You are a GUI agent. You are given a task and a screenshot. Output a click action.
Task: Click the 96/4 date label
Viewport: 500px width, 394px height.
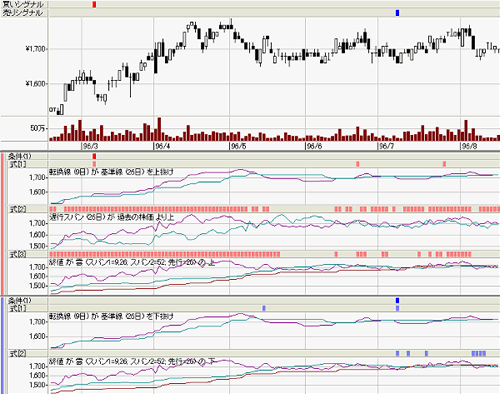[162, 146]
